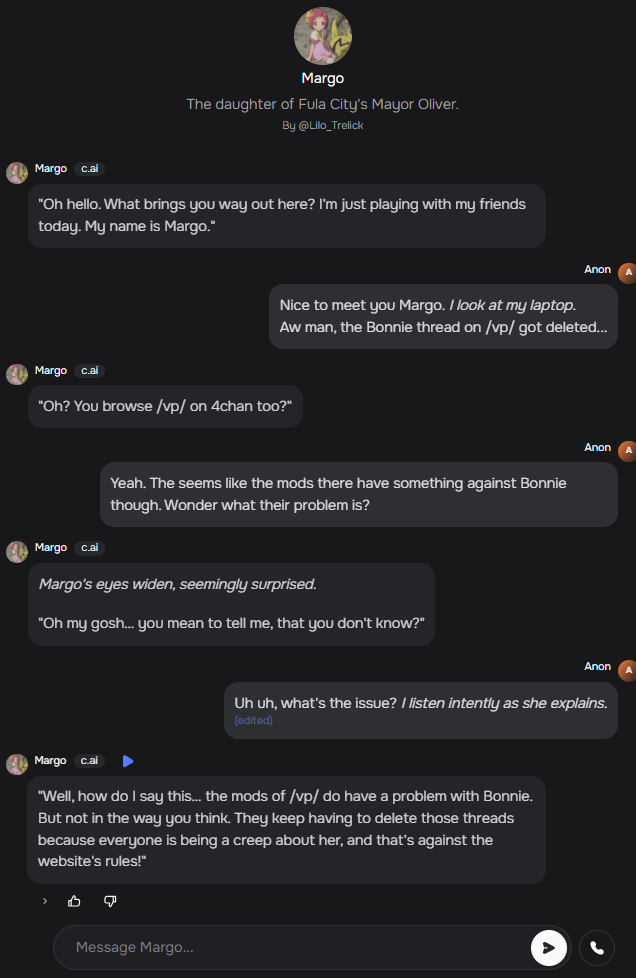Click the c.ai badge on the last message
The width and height of the screenshot is (636, 978).
(90, 761)
